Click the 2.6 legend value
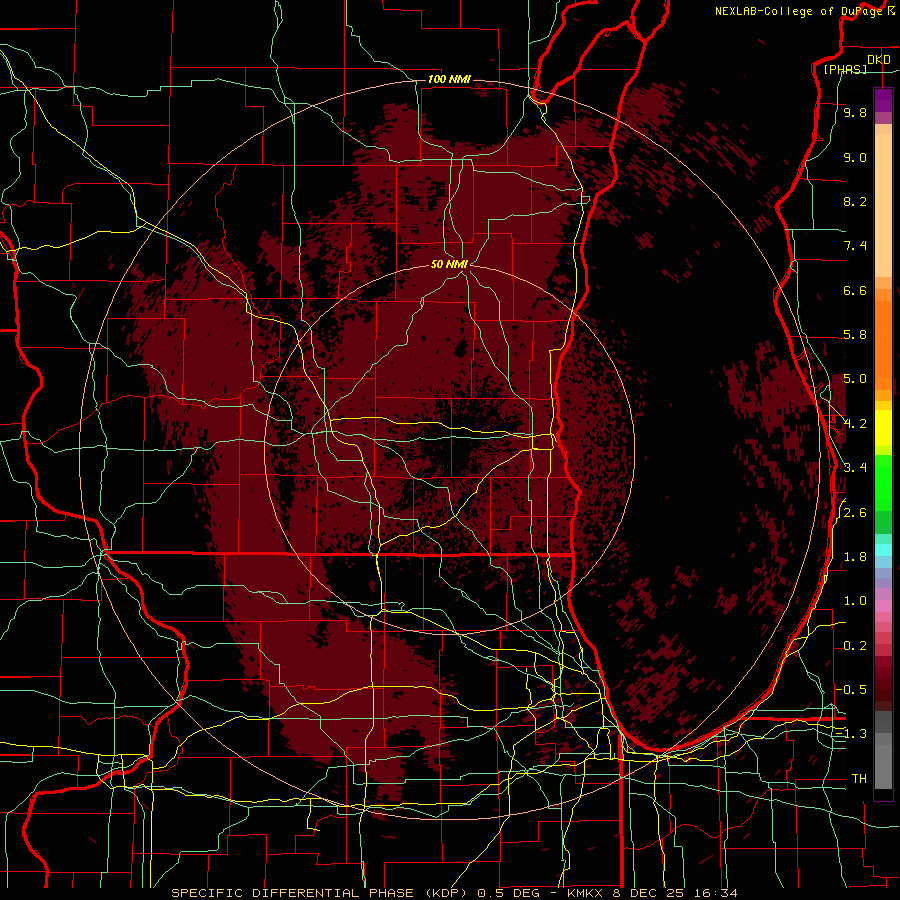 click(855, 513)
